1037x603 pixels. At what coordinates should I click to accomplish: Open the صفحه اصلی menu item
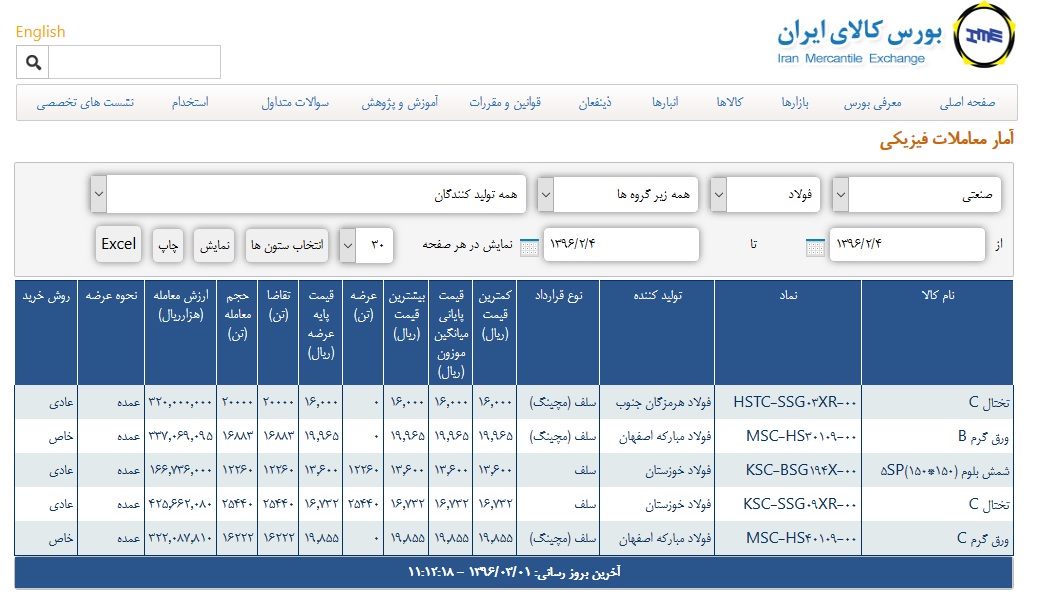(x=967, y=103)
